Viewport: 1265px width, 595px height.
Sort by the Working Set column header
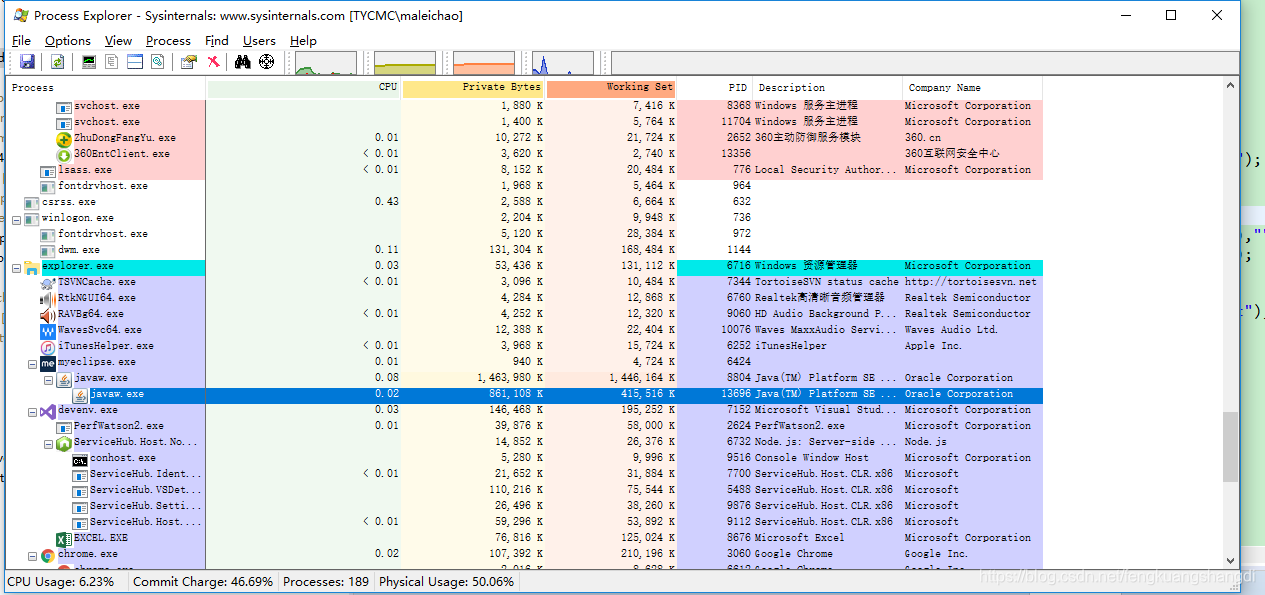coord(611,88)
